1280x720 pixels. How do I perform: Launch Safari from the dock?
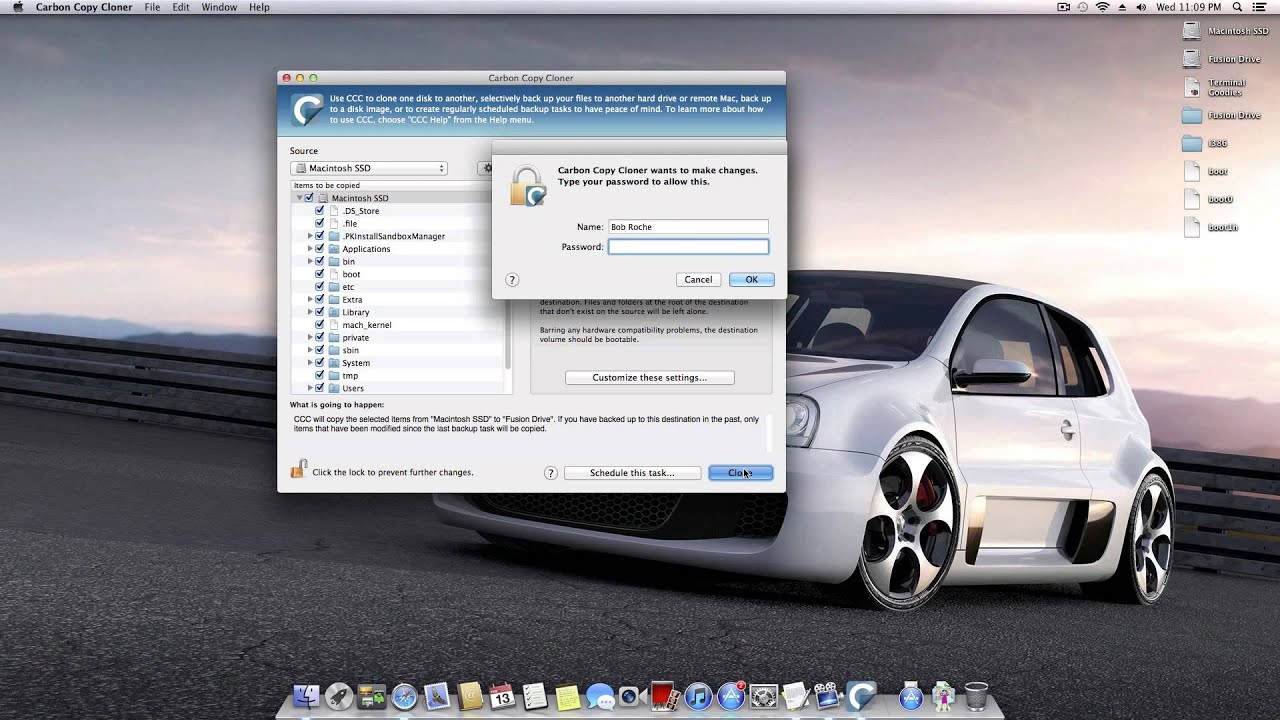(404, 696)
